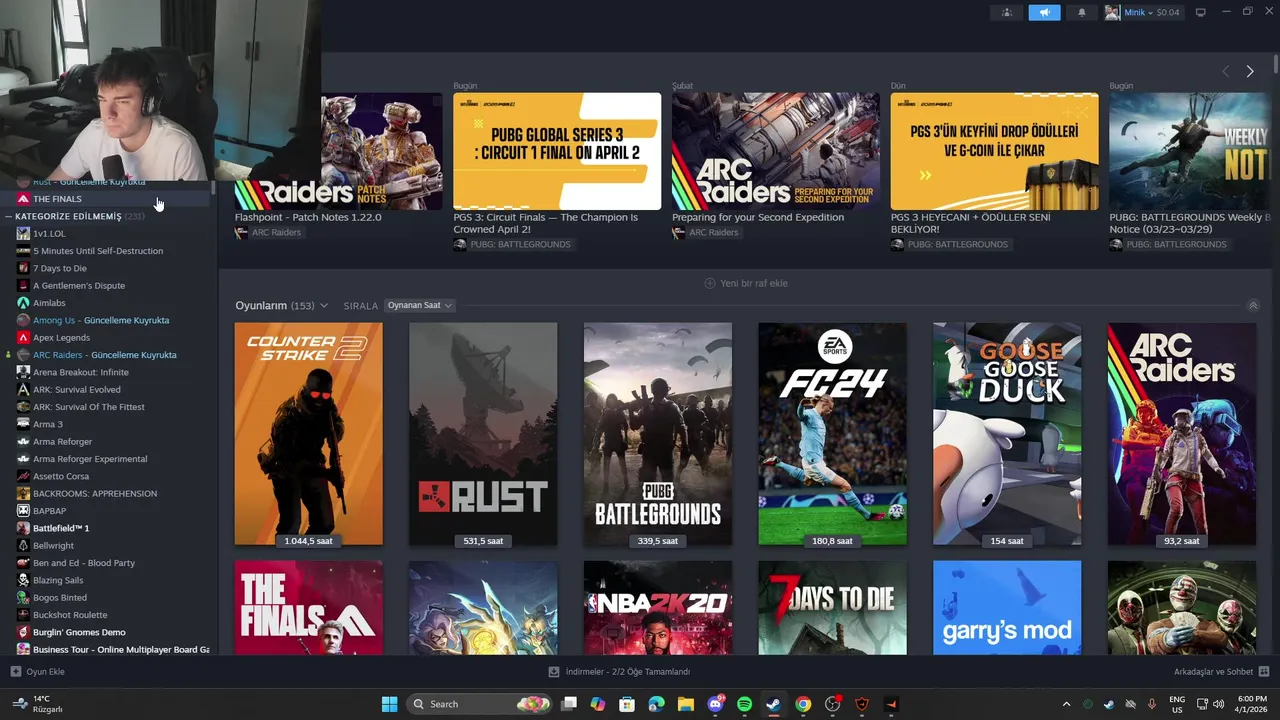
Task: Click the Aimlabs icon in sidebar
Action: pos(23,303)
